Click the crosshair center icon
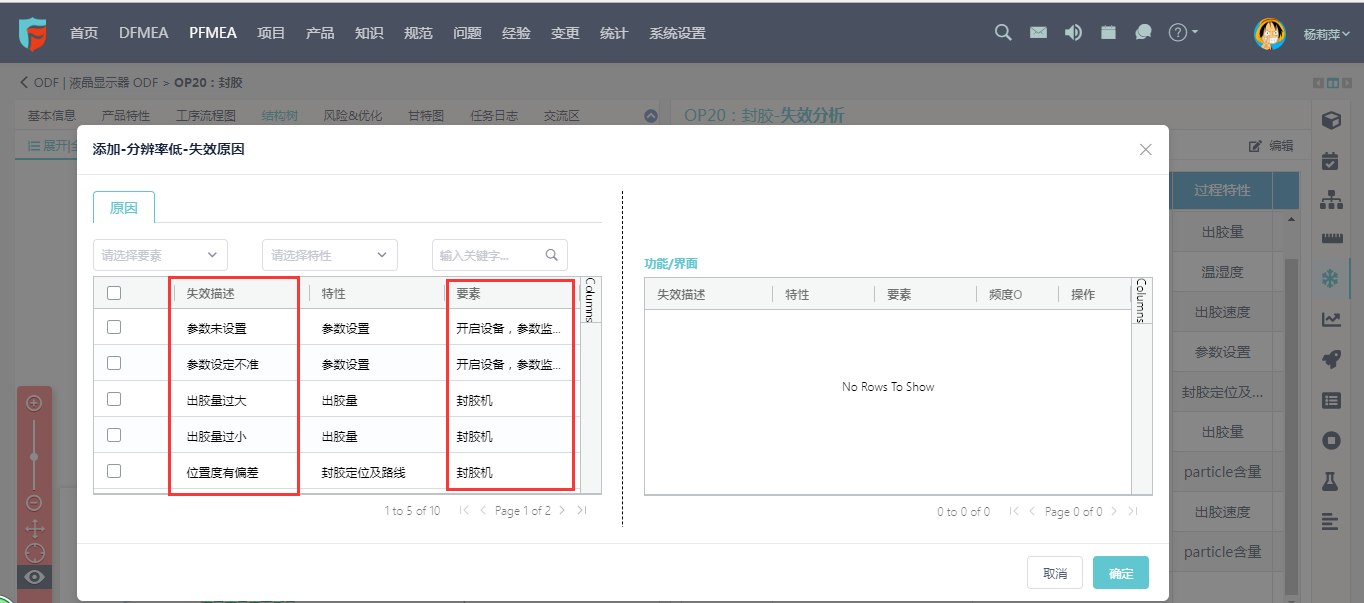This screenshot has width=1364, height=603. (x=34, y=553)
